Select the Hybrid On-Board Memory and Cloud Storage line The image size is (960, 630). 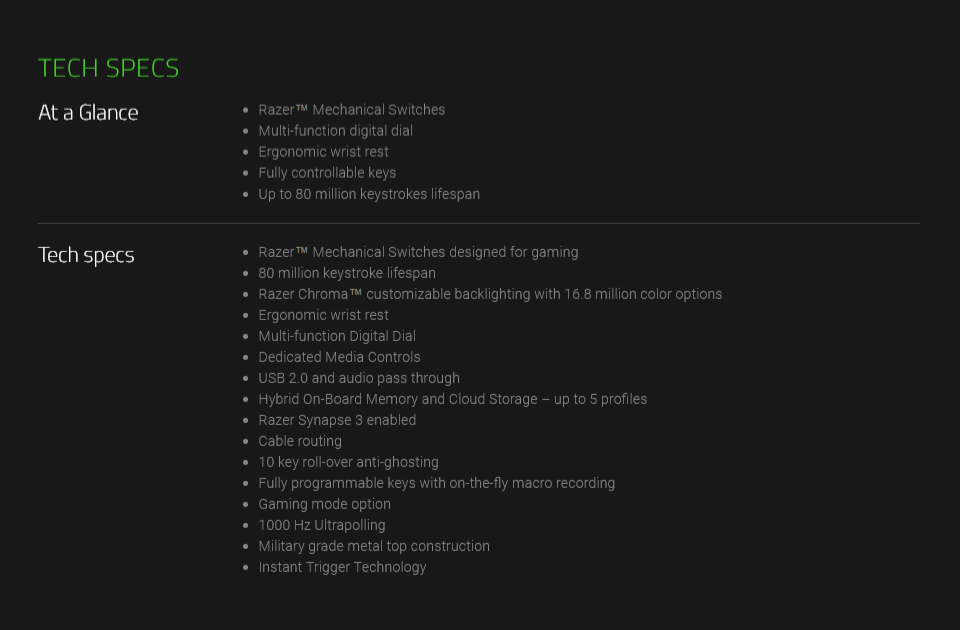[x=452, y=399]
